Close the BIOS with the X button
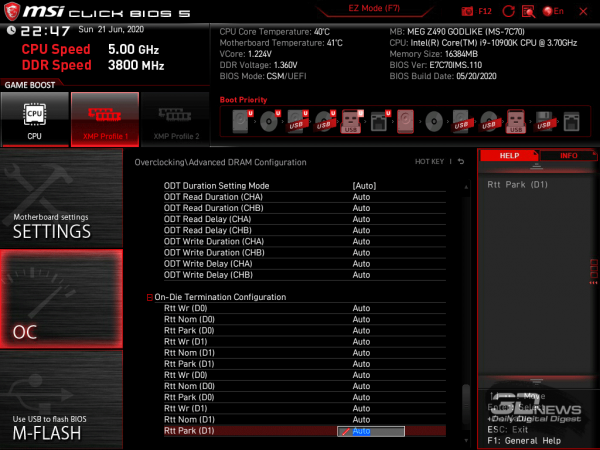This screenshot has height=450, width=600. [585, 10]
